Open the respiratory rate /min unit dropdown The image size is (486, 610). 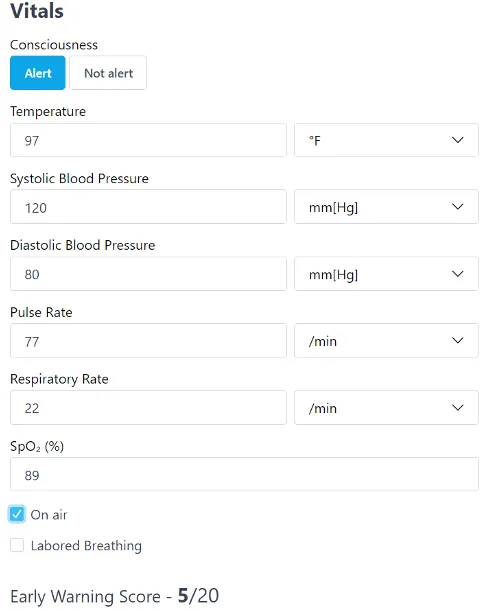(x=386, y=408)
